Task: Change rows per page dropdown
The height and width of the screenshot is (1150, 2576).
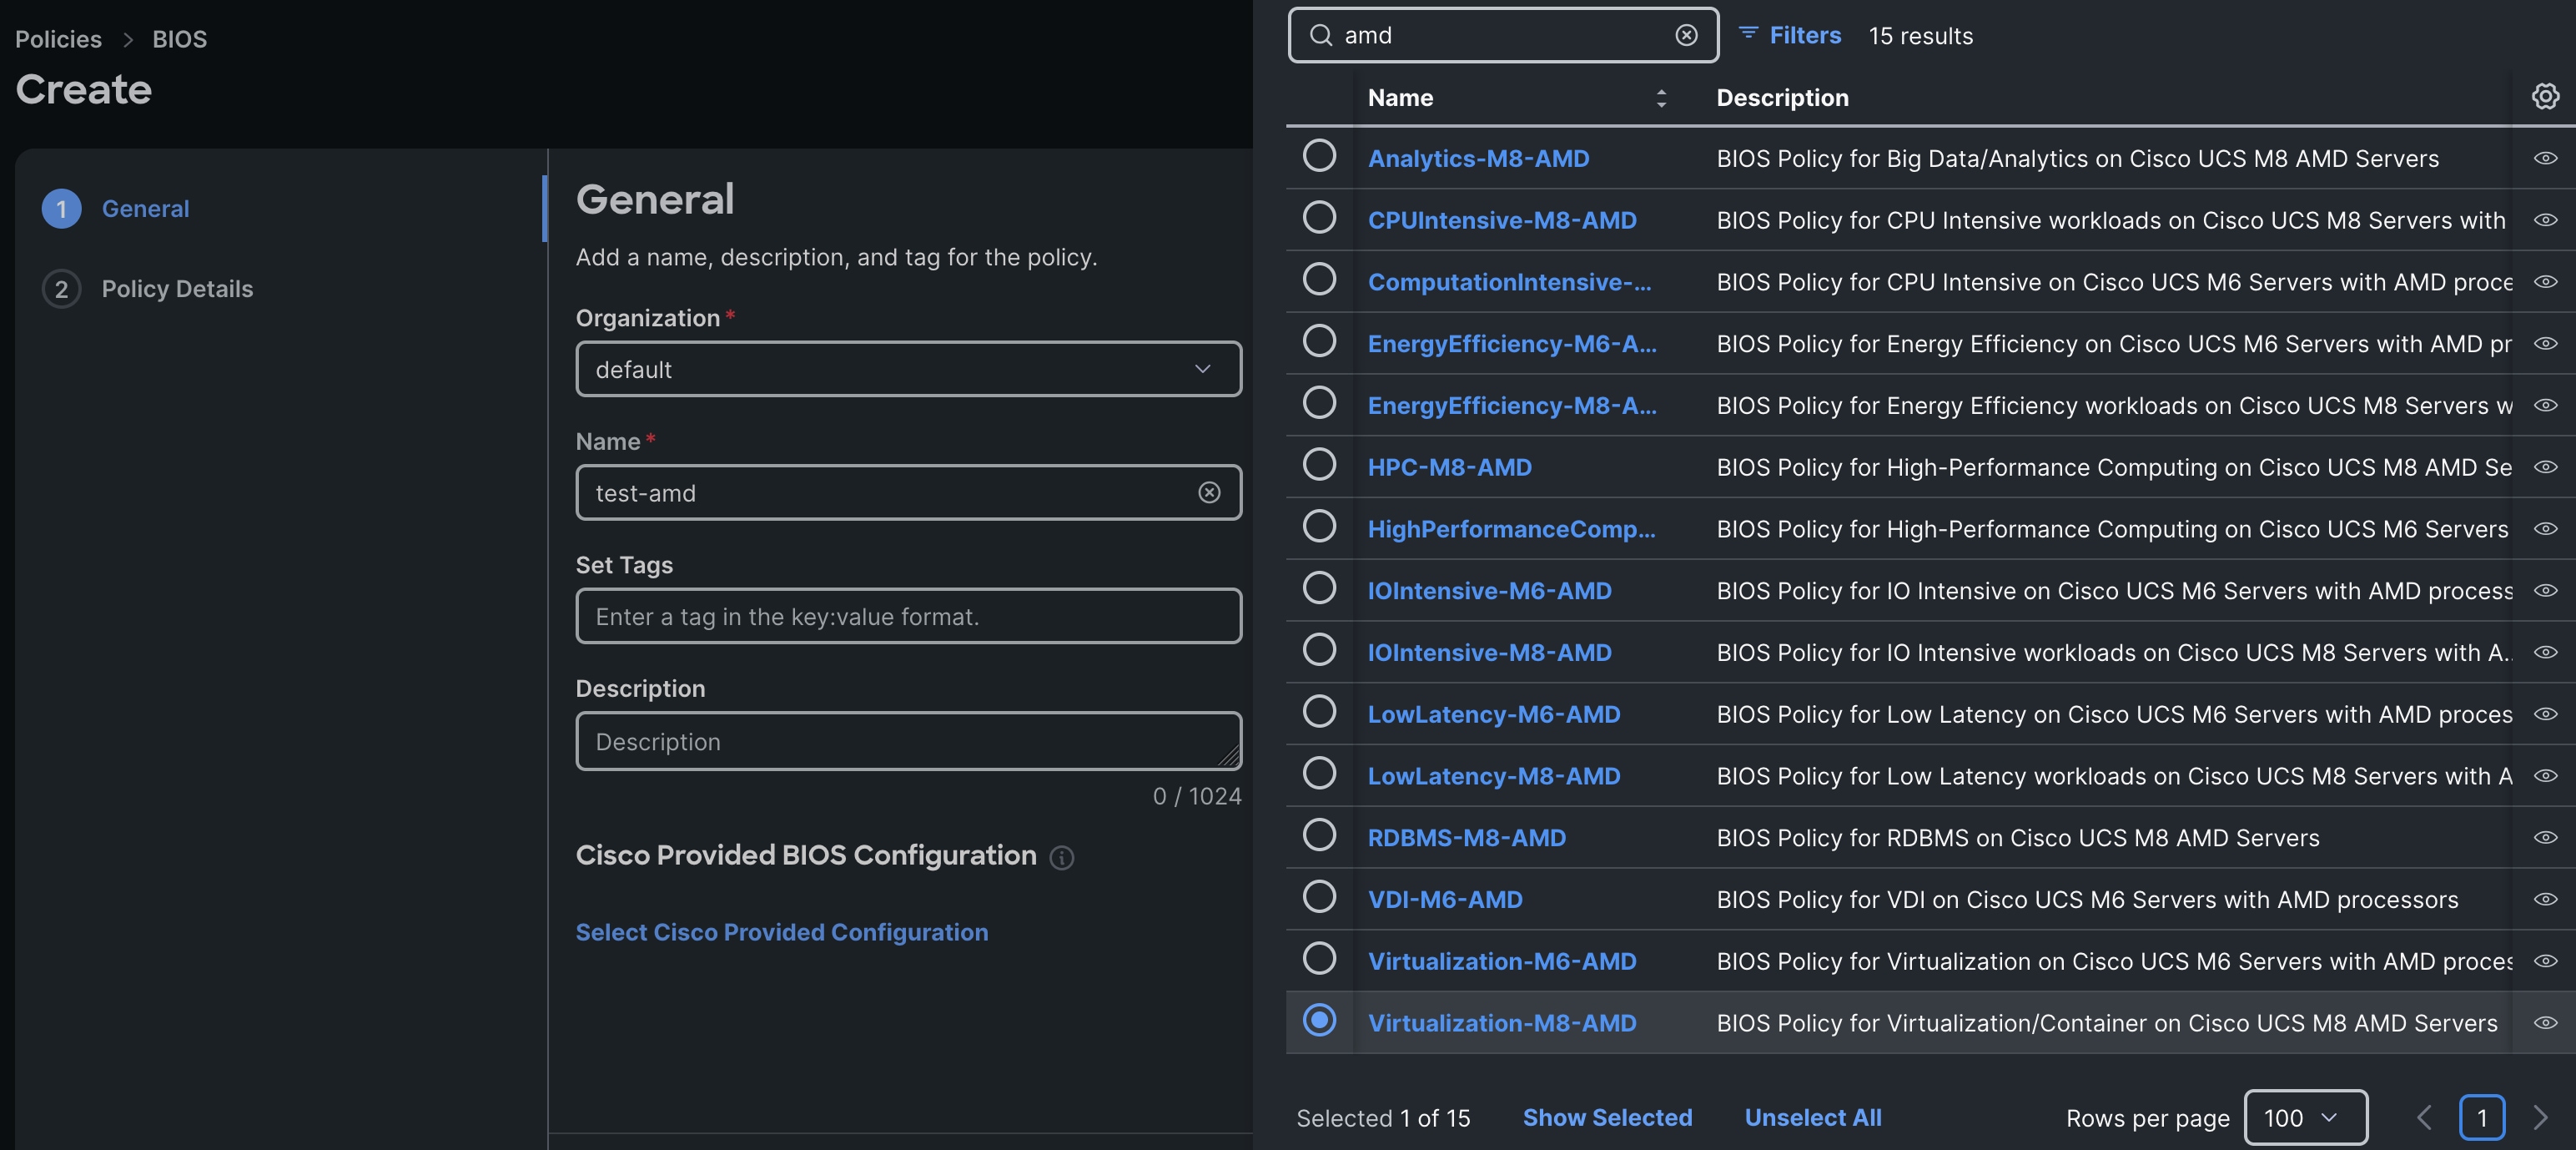Action: pyautogui.click(x=2305, y=1117)
